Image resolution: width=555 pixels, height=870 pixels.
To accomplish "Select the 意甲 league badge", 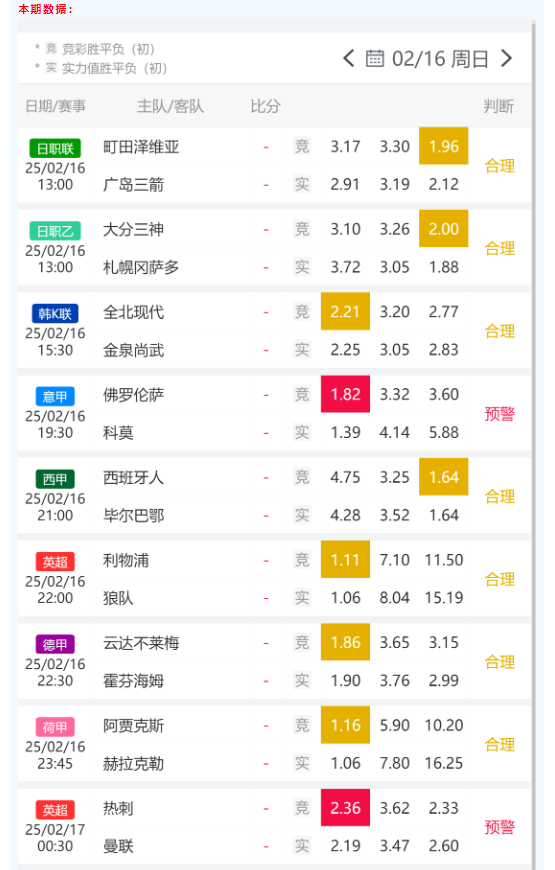I will pos(55,397).
